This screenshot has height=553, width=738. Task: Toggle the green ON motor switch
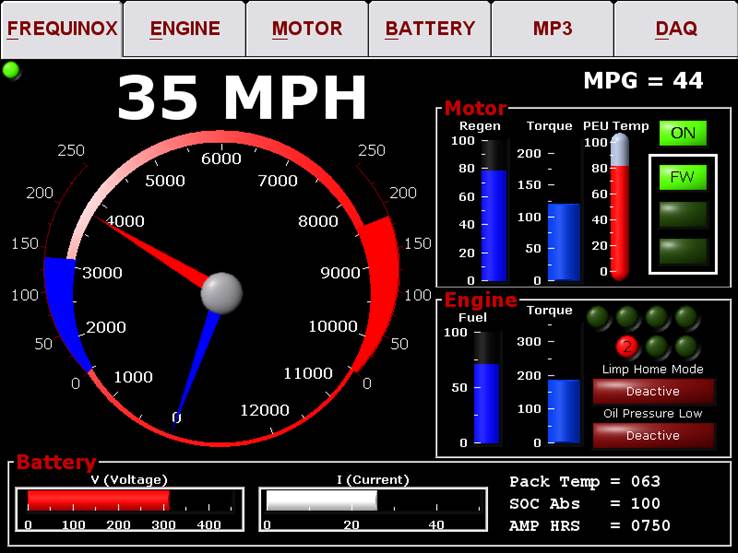pos(683,133)
